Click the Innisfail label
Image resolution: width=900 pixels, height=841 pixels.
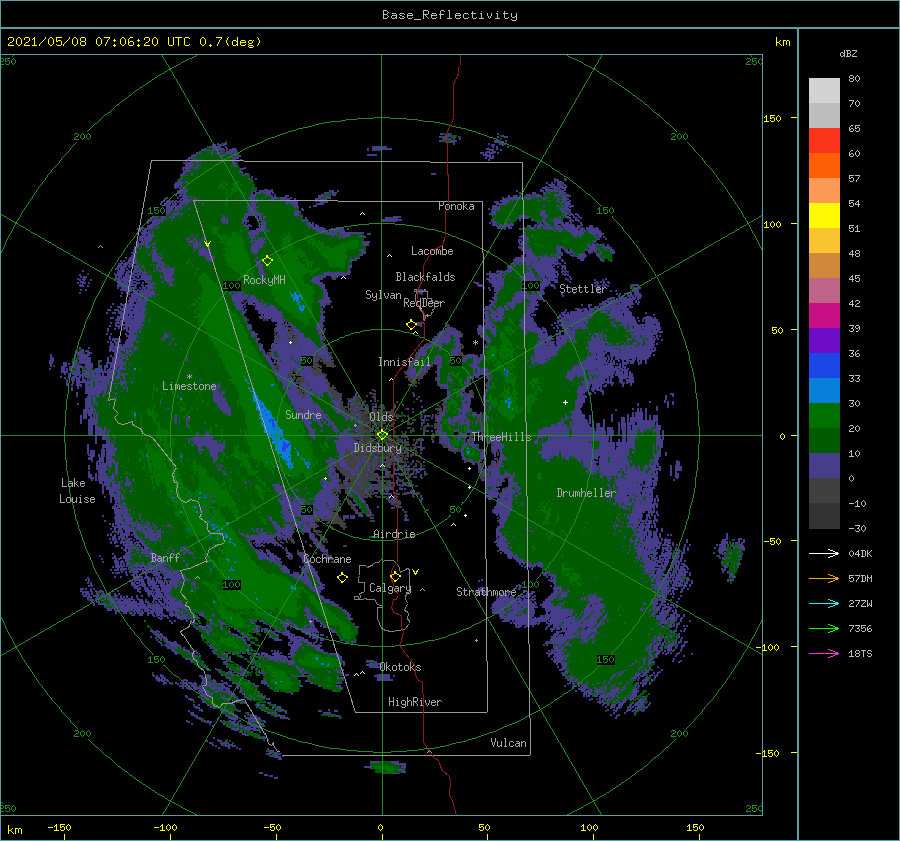[x=404, y=362]
